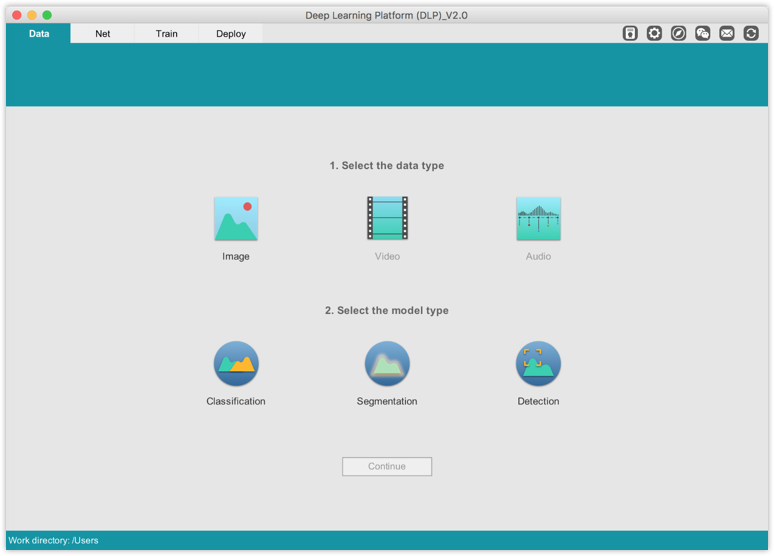Choose the Audio waveform icon
774x556 pixels.
(x=538, y=218)
